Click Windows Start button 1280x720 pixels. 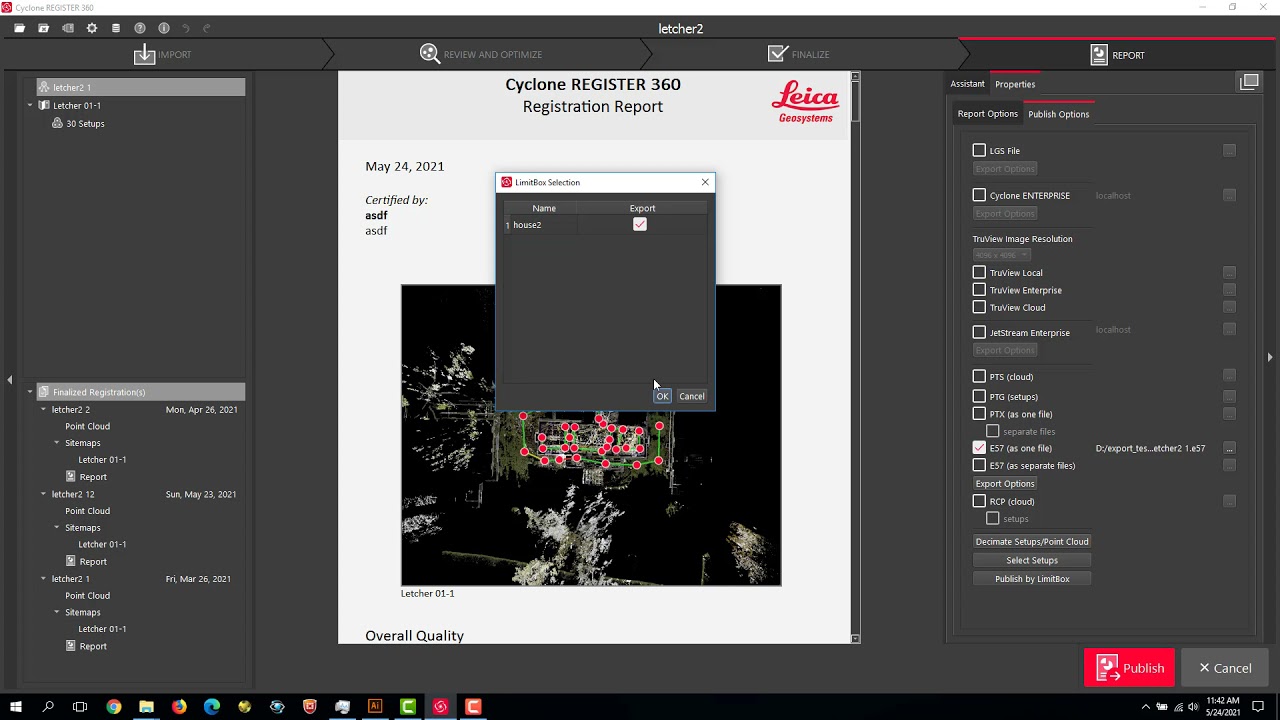click(16, 707)
